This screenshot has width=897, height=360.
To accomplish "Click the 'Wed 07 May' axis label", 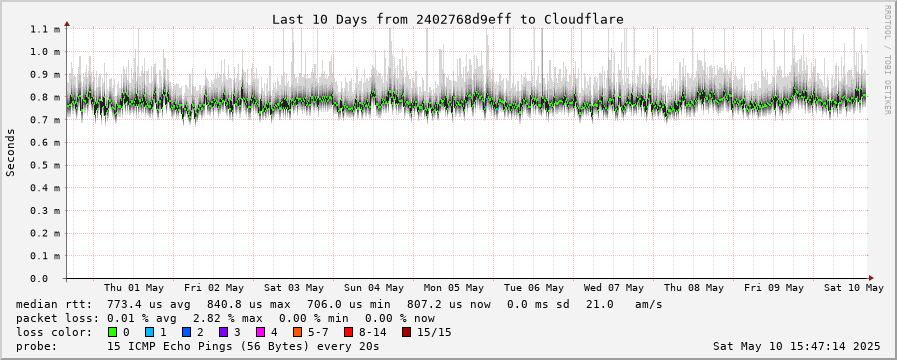I will [614, 288].
